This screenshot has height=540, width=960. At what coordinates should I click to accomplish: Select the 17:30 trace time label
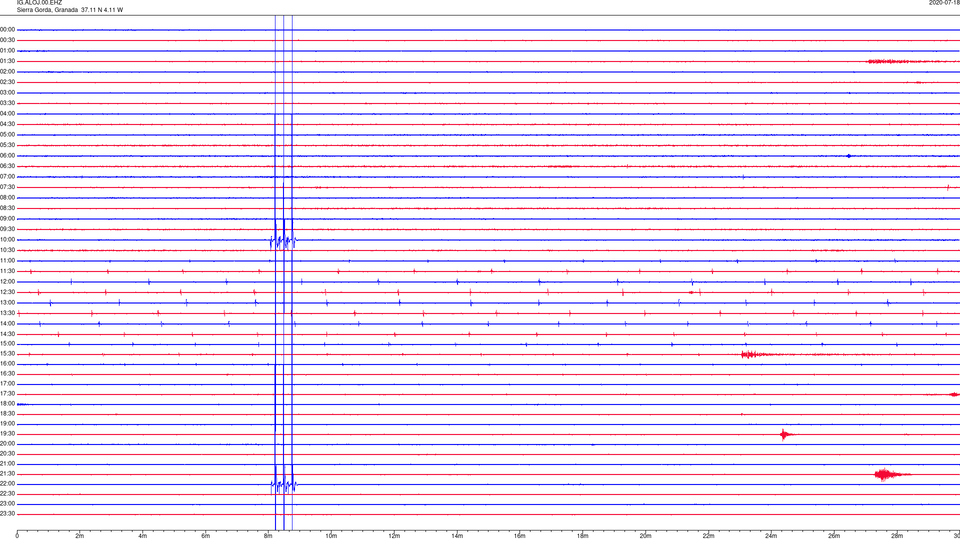click(x=7, y=394)
